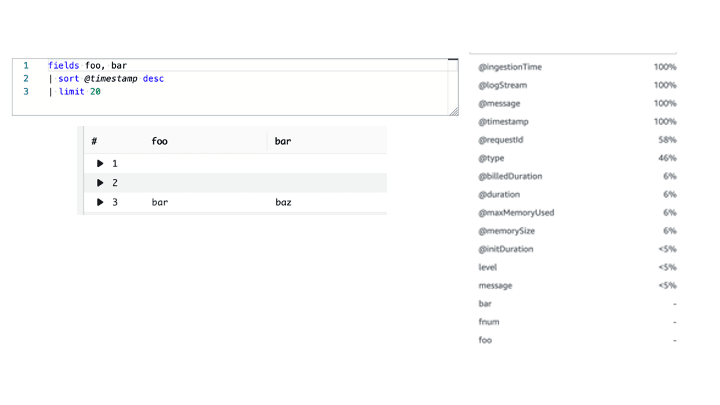720x405 pixels.
Task: Select the foo field in fields list
Action: click(x=485, y=340)
